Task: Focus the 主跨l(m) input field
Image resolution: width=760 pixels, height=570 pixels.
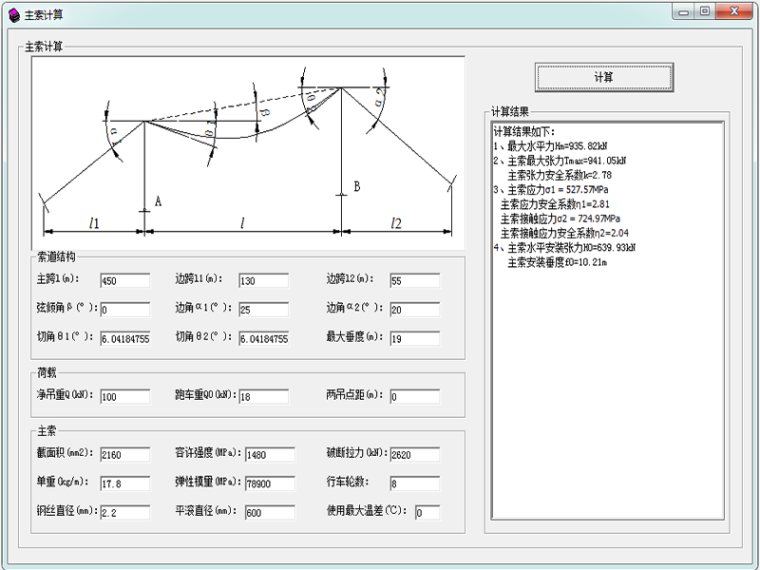Action: 124,281
